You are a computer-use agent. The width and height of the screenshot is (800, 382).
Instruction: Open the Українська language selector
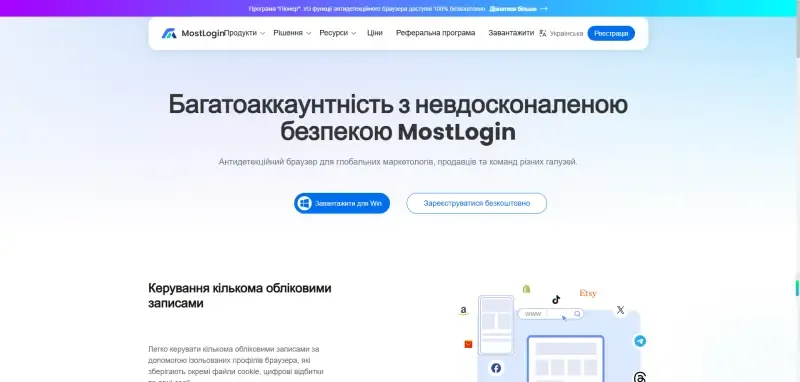click(x=566, y=34)
